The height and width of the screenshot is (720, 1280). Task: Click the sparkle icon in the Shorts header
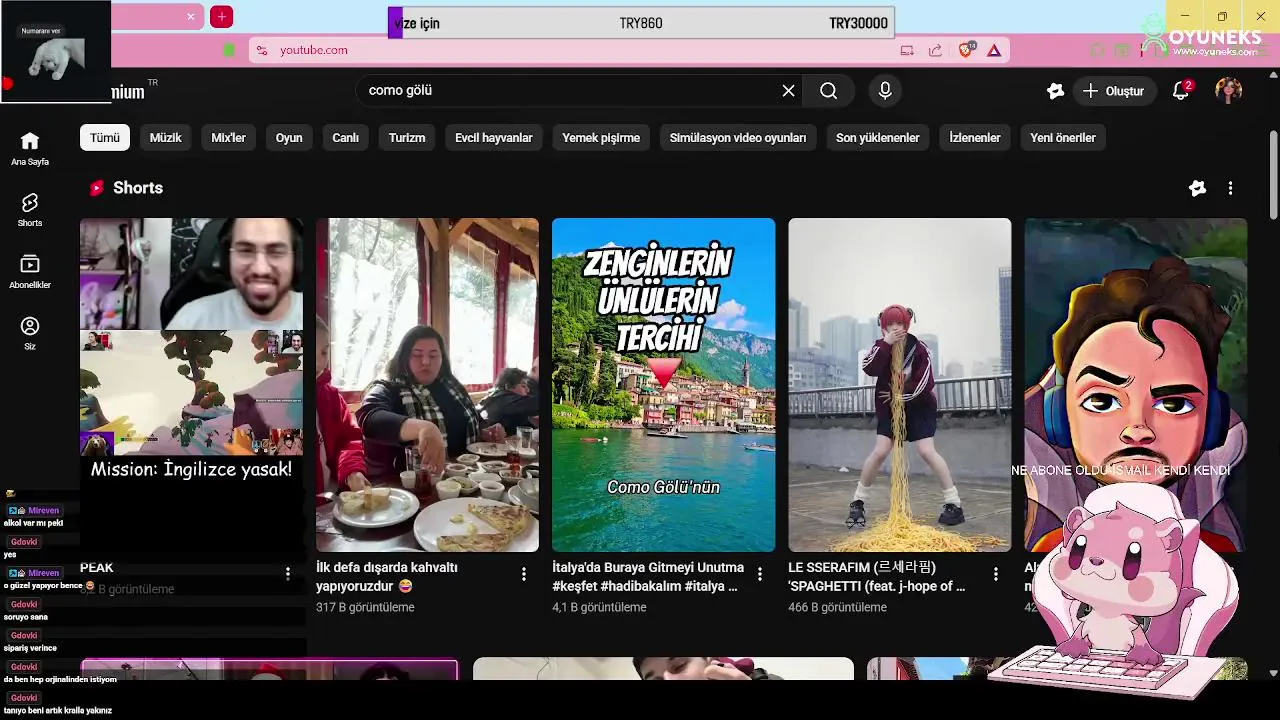(x=1197, y=188)
